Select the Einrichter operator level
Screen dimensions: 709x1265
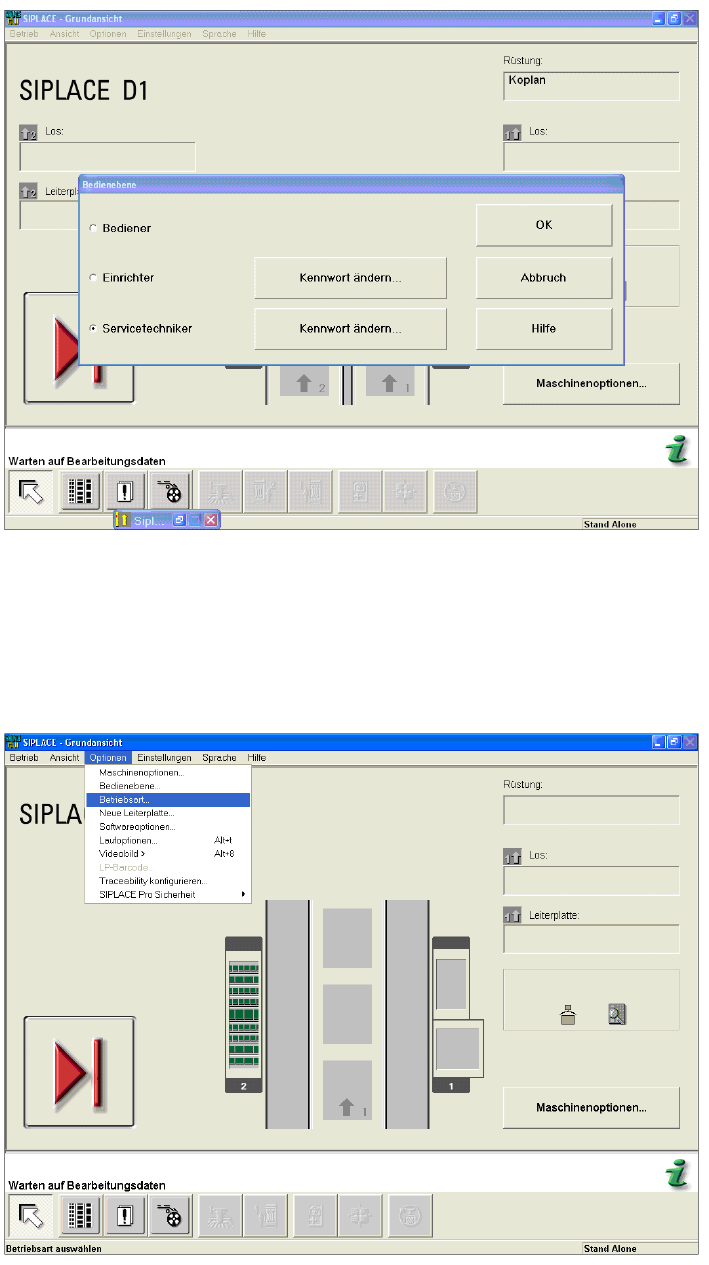coord(94,277)
